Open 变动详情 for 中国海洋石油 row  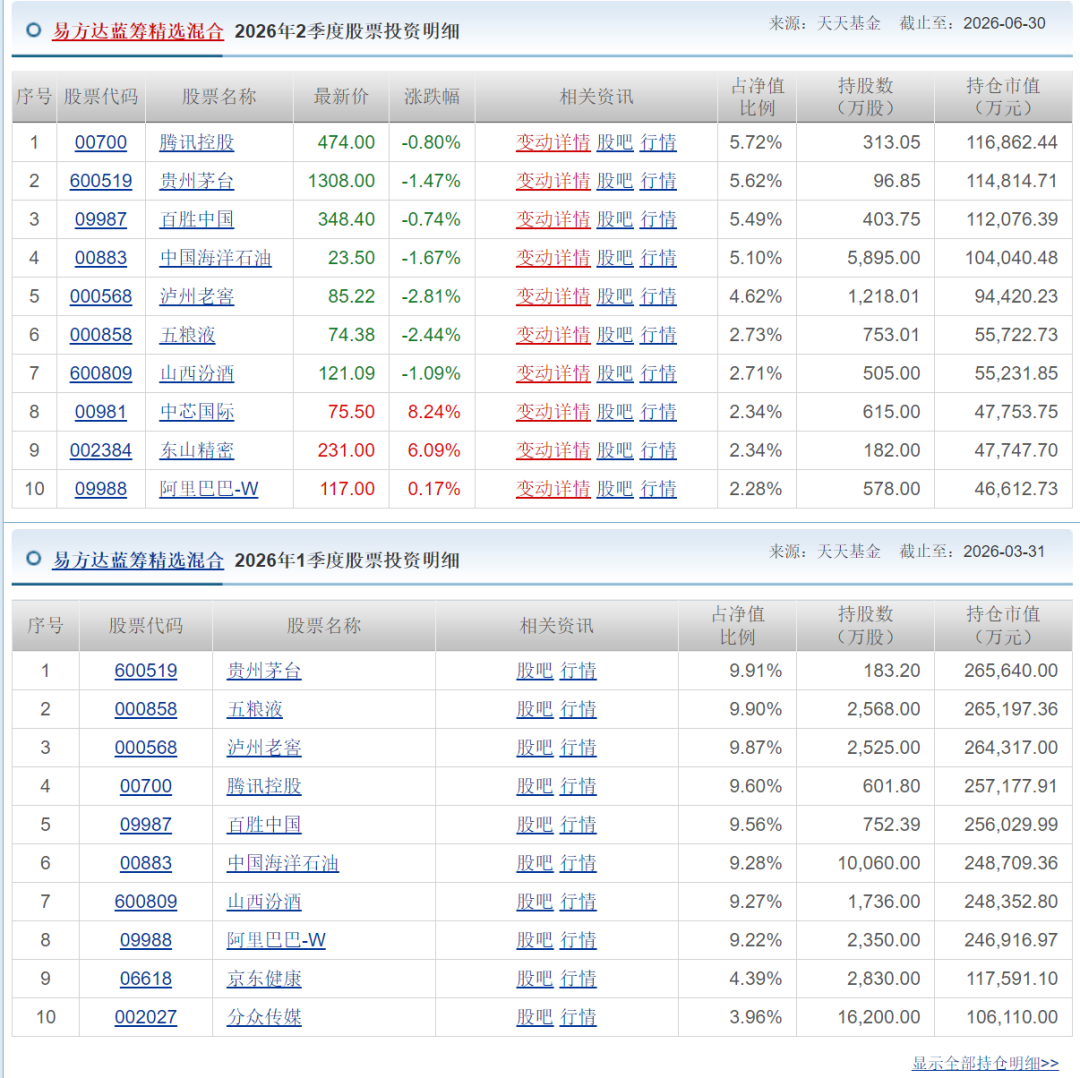coord(553,258)
